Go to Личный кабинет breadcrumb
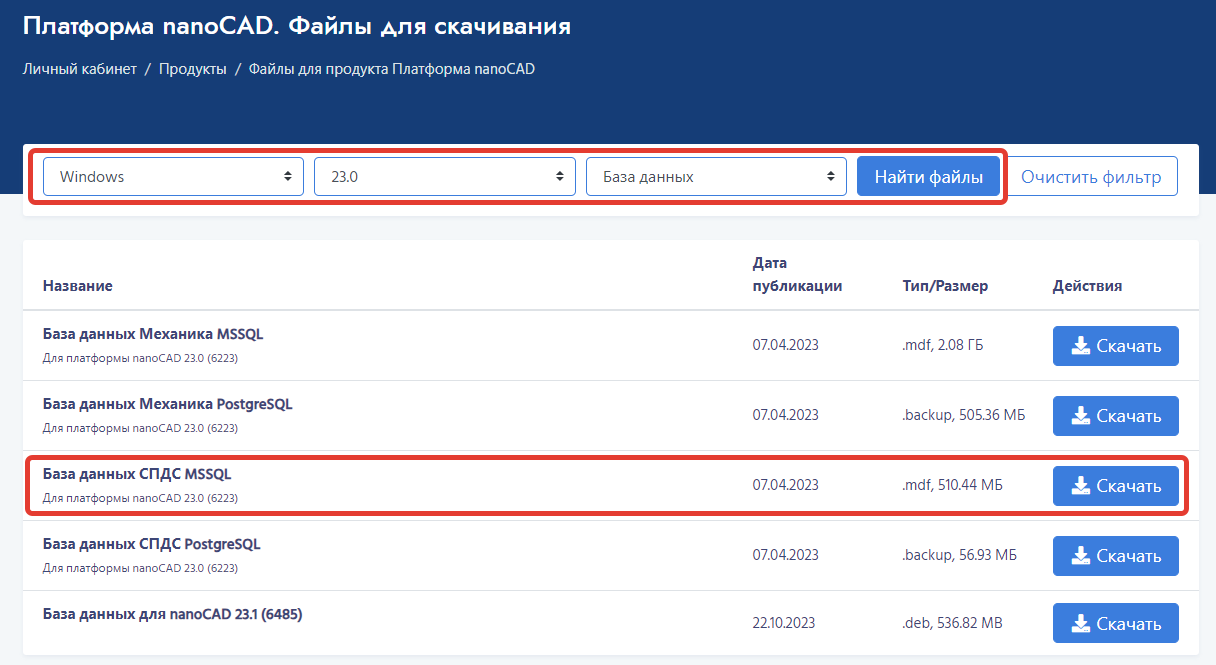1216x665 pixels. click(x=80, y=69)
